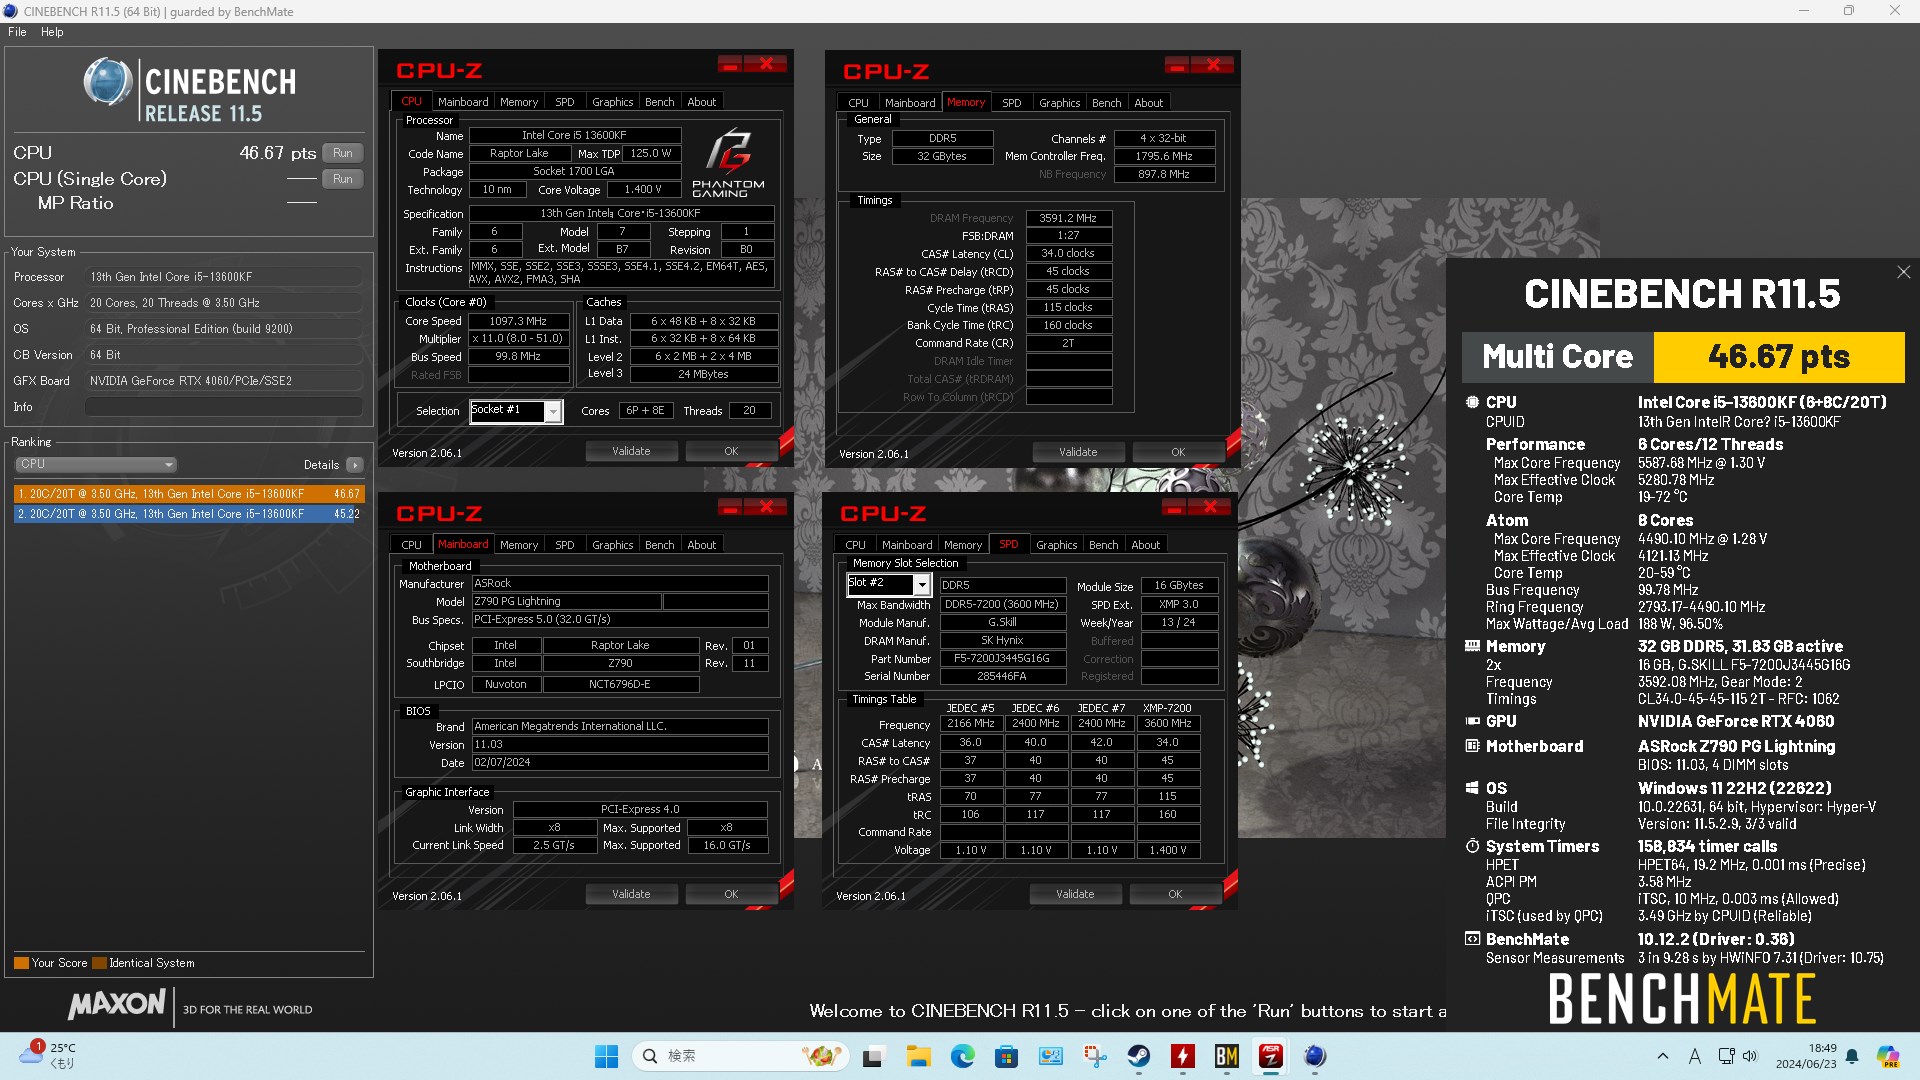
Task: Select Memory tab in the CPU-Z motherboard window
Action: point(519,545)
